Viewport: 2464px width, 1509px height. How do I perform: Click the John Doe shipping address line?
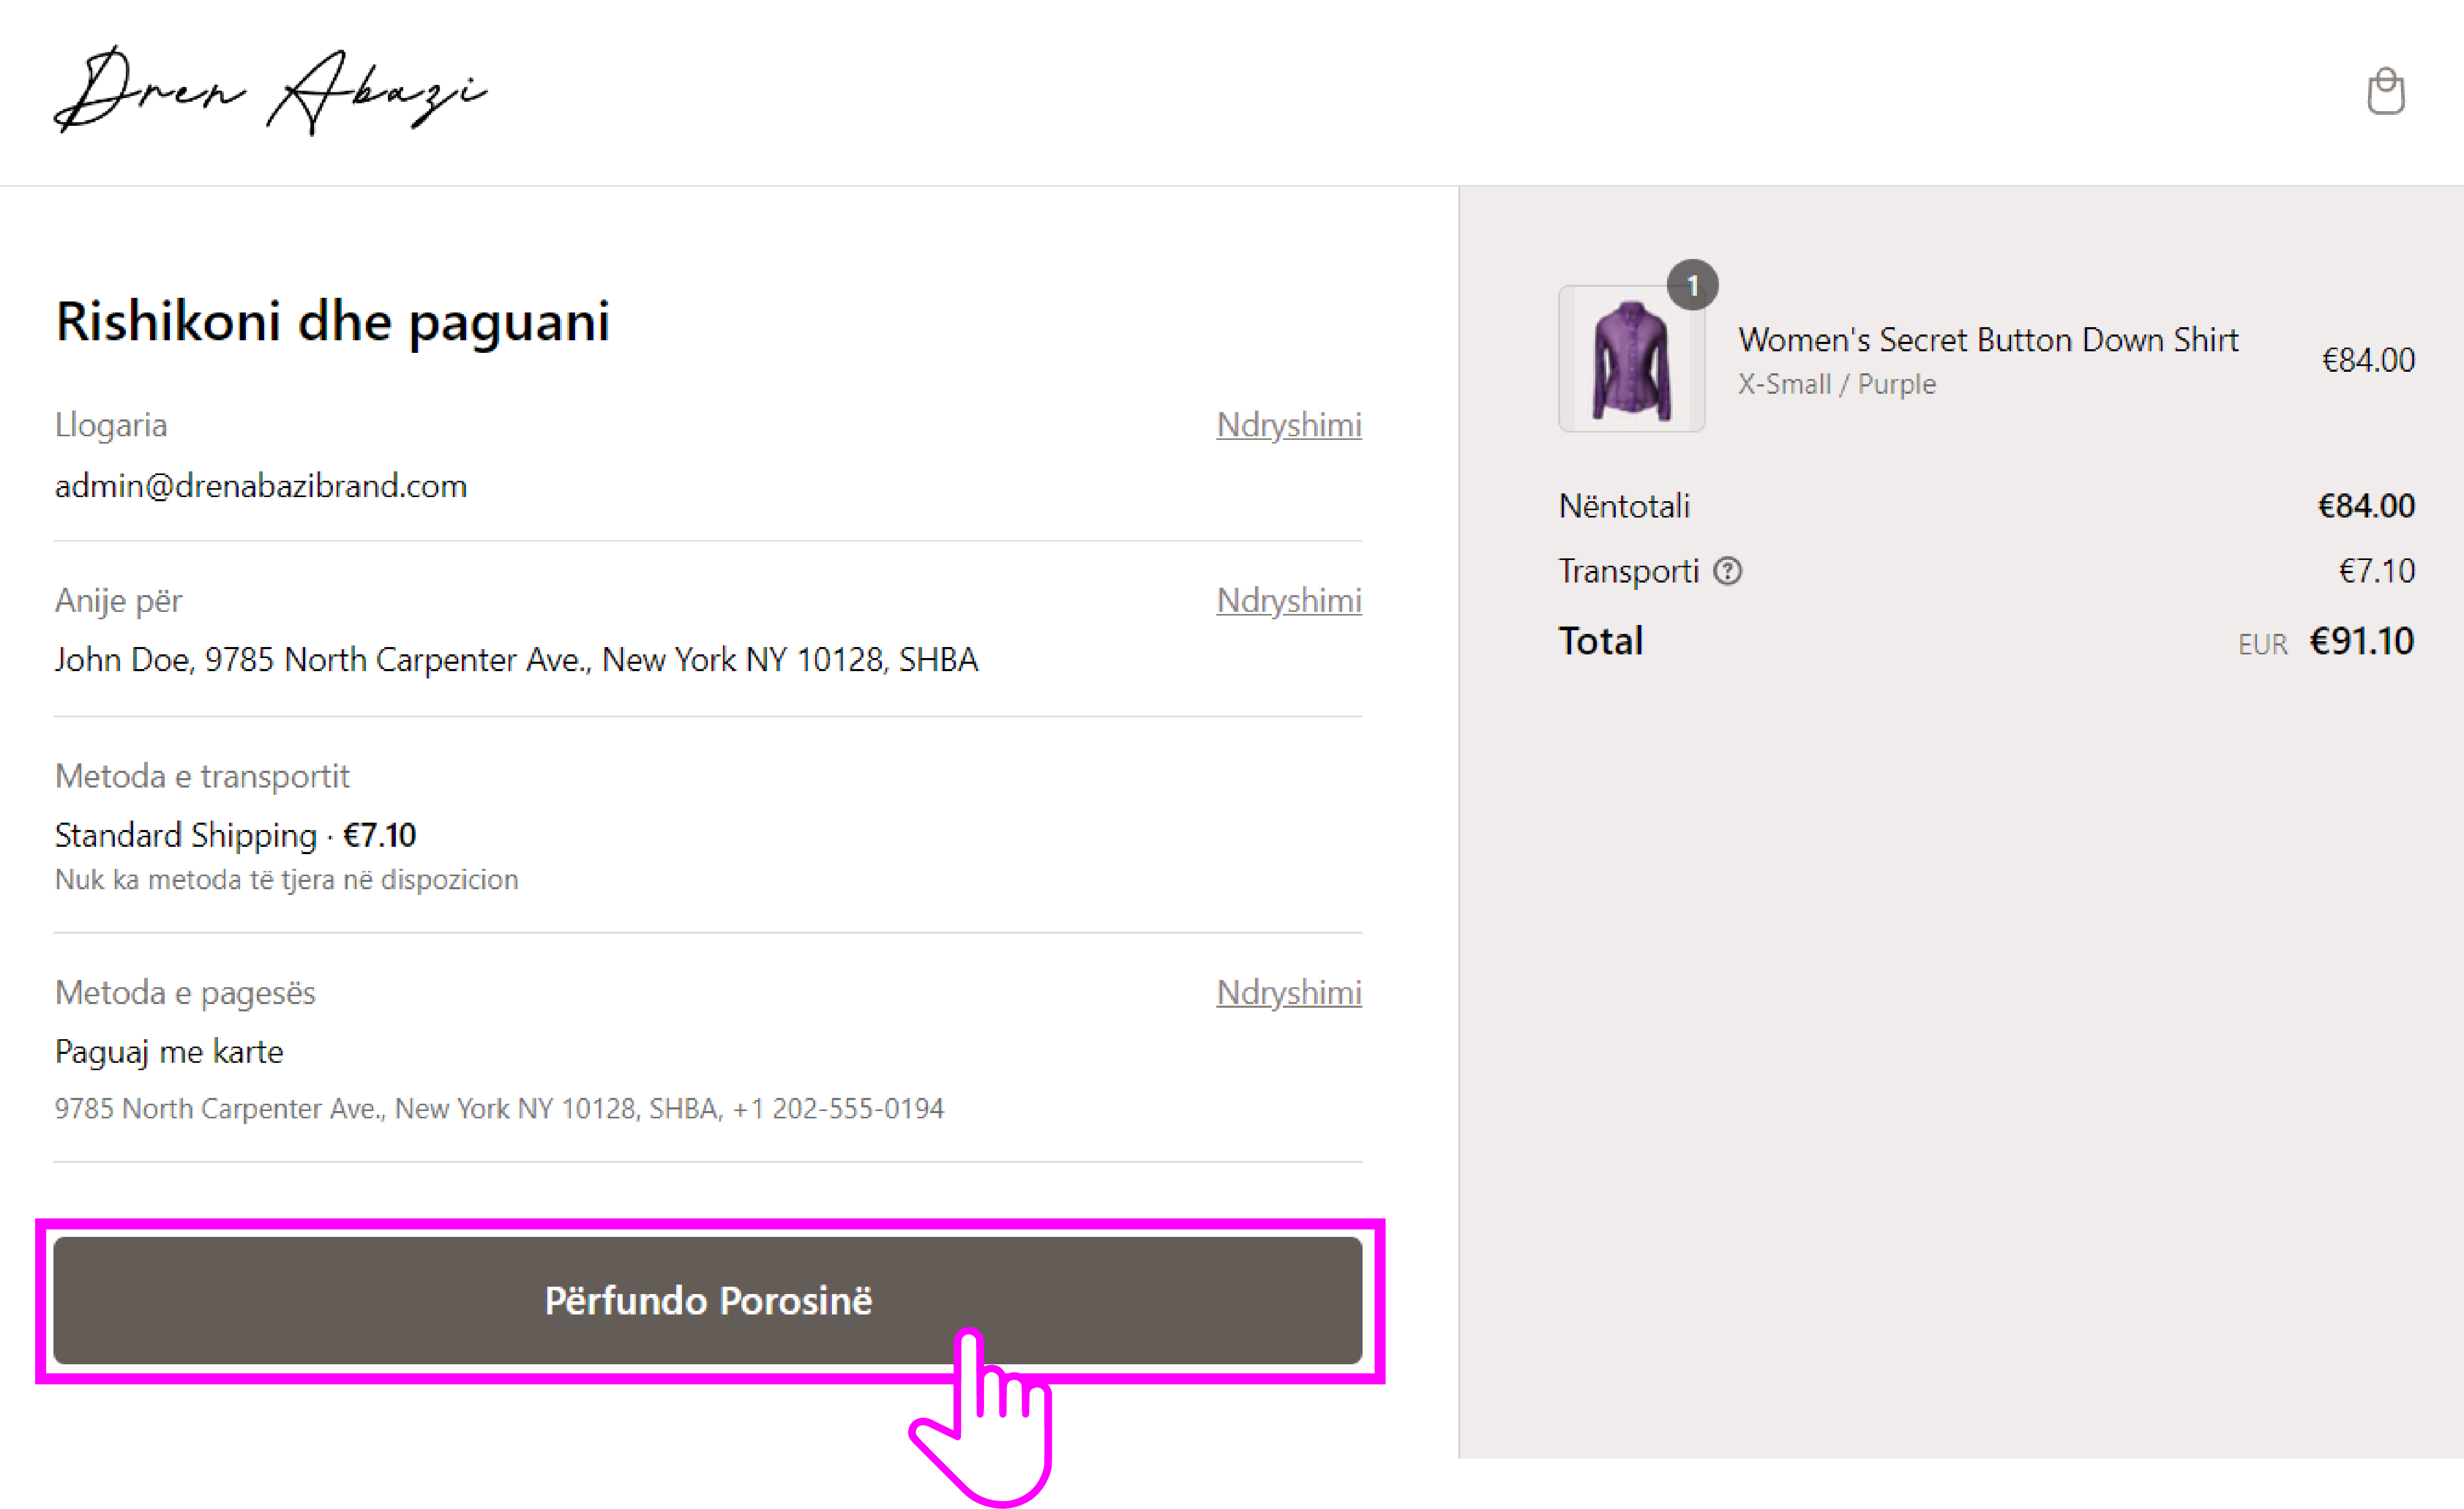516,660
